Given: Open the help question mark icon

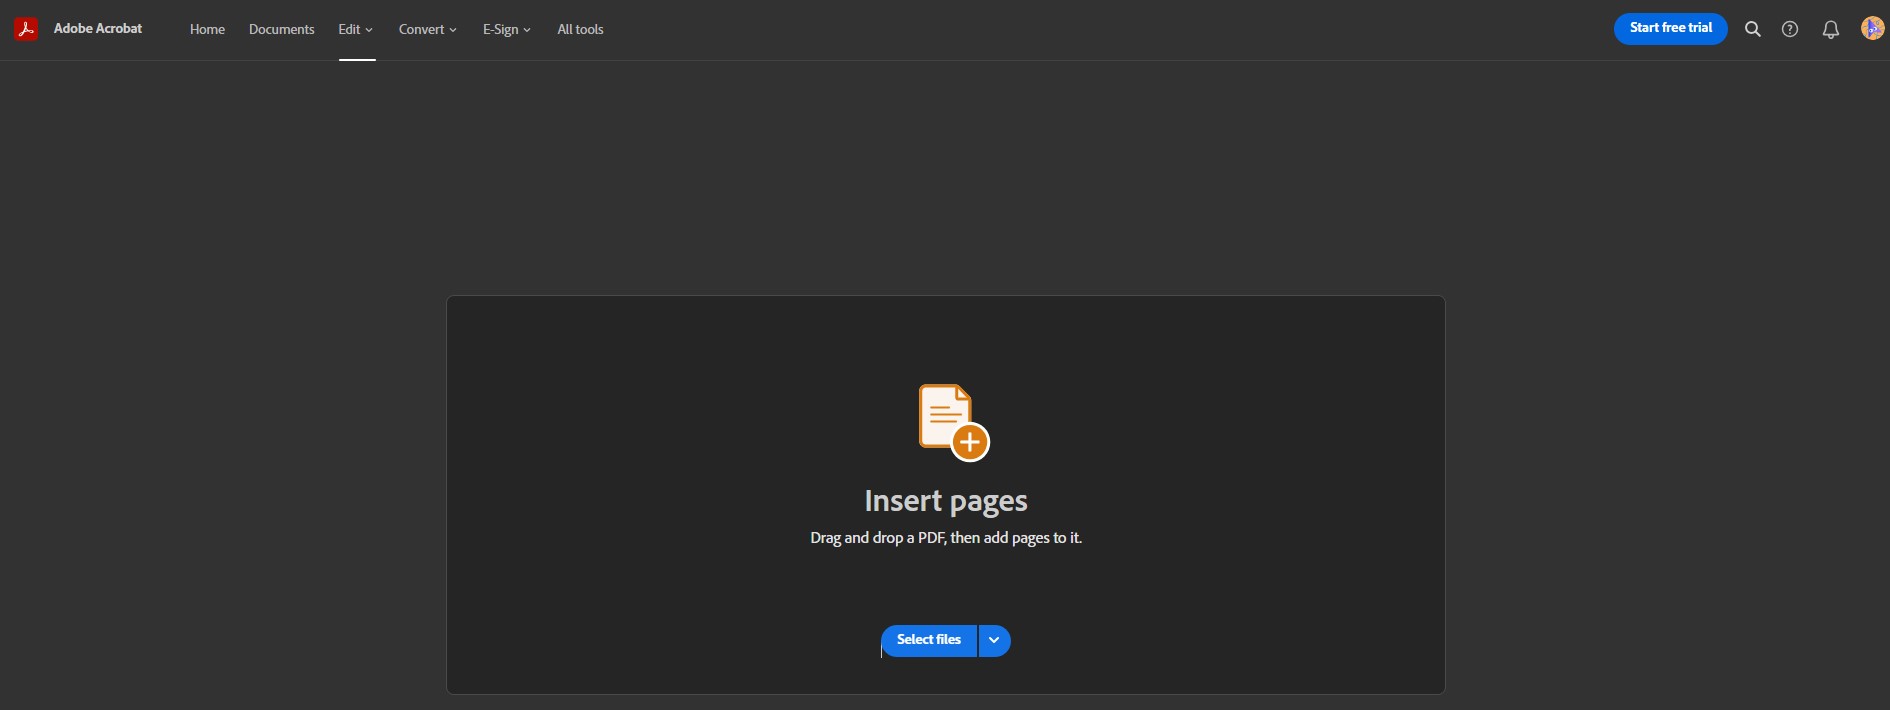Looking at the screenshot, I should 1790,30.
